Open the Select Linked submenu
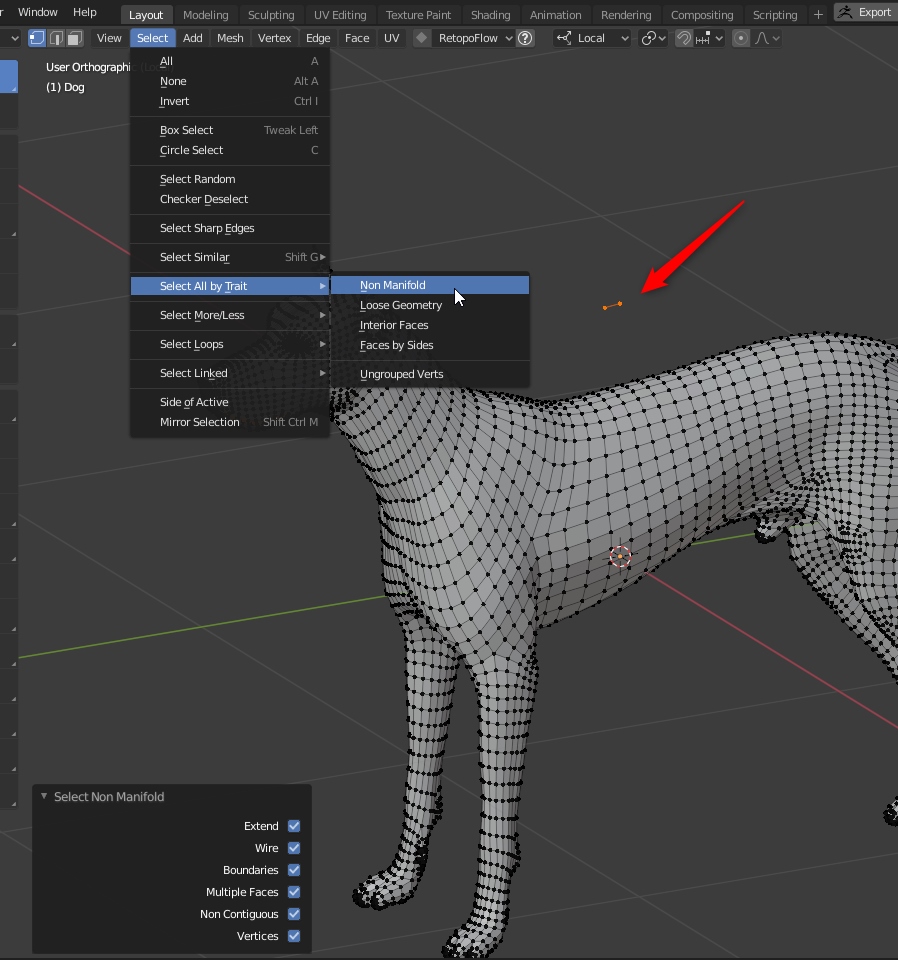The width and height of the screenshot is (898, 960). pos(230,373)
